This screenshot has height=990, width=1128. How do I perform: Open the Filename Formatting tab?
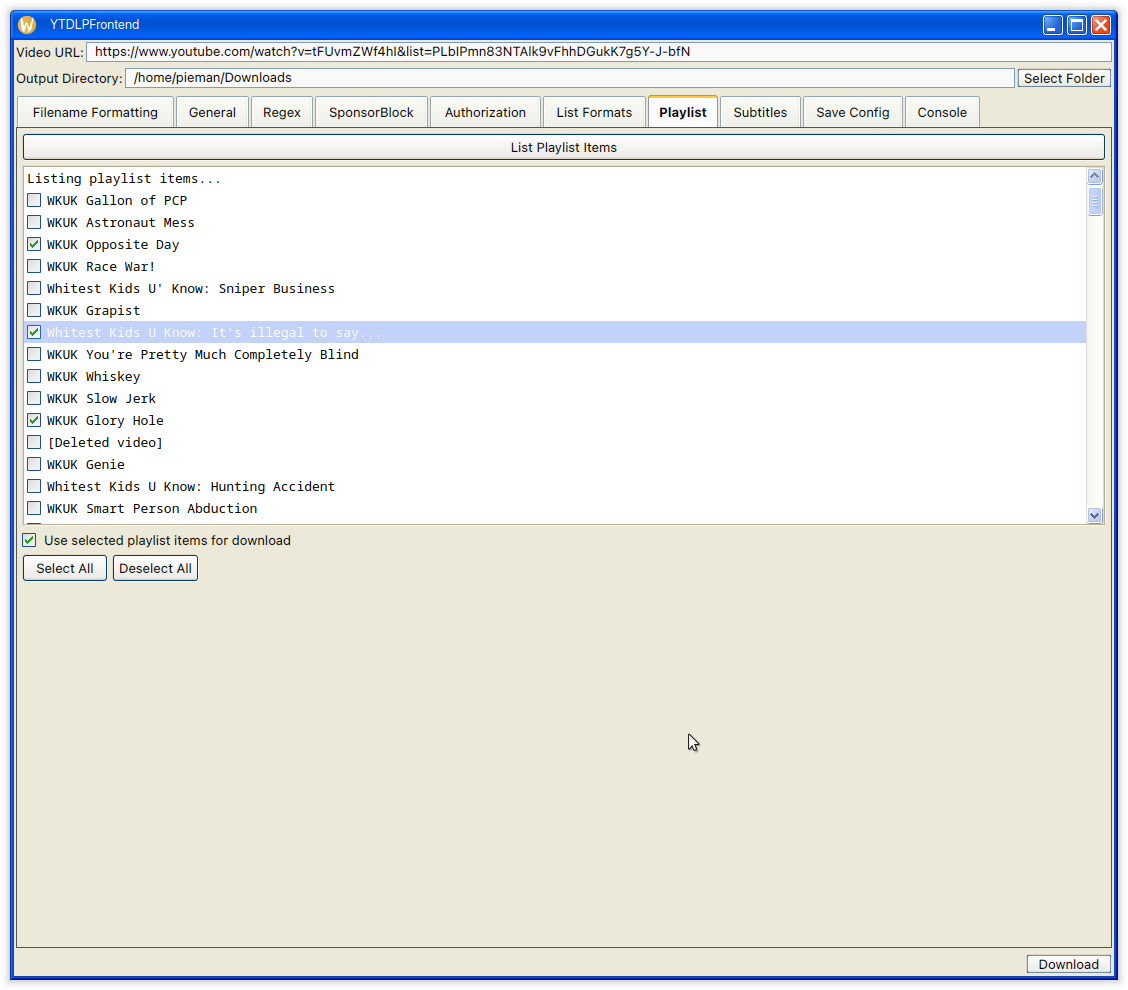click(95, 112)
